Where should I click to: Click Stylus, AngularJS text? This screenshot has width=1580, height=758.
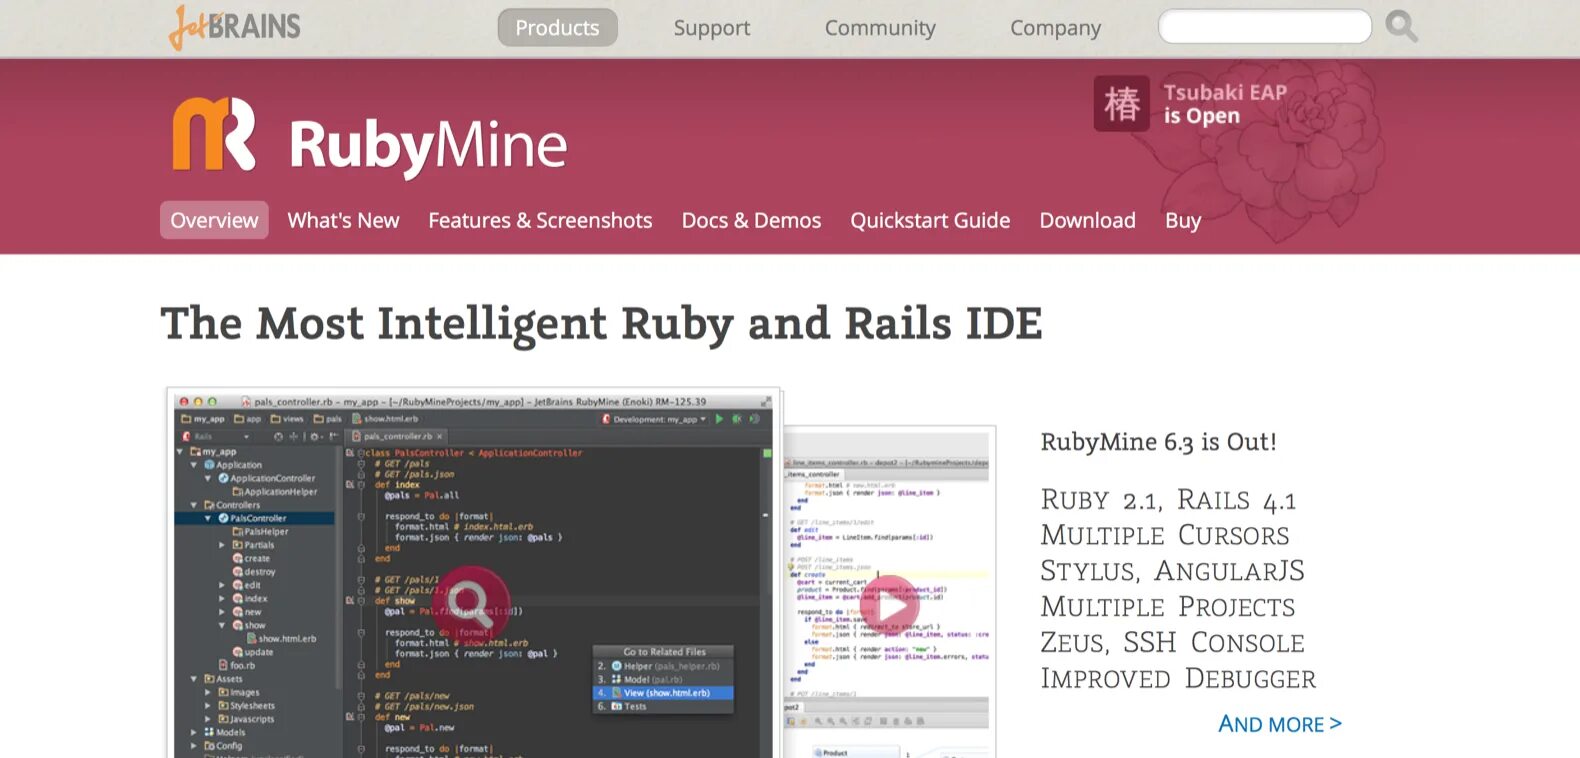click(1172, 571)
